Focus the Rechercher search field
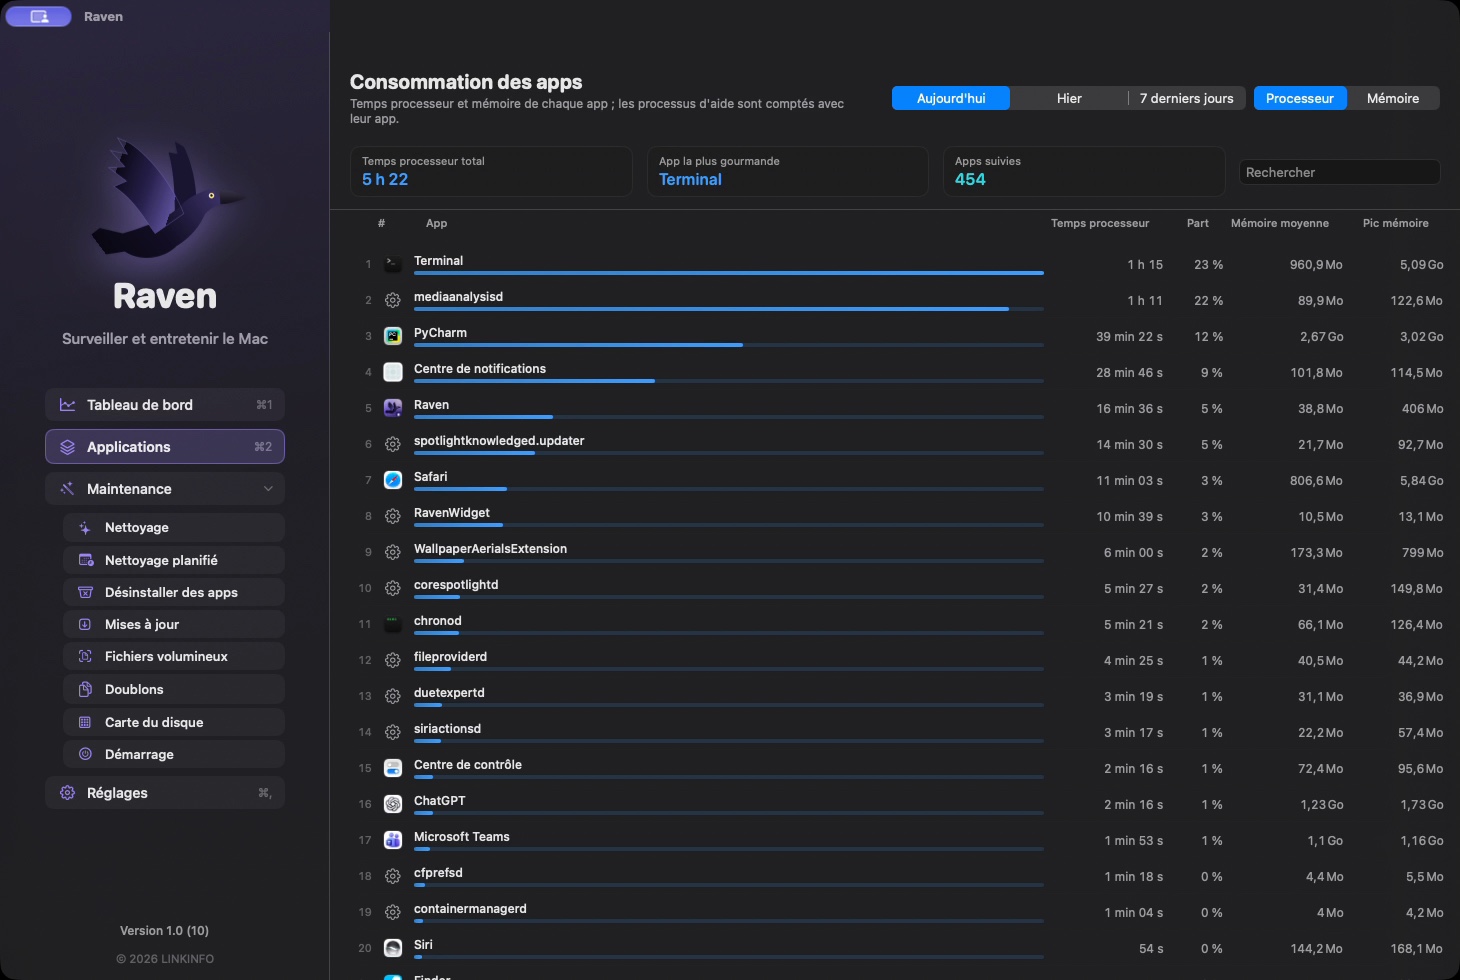1460x980 pixels. 1340,172
